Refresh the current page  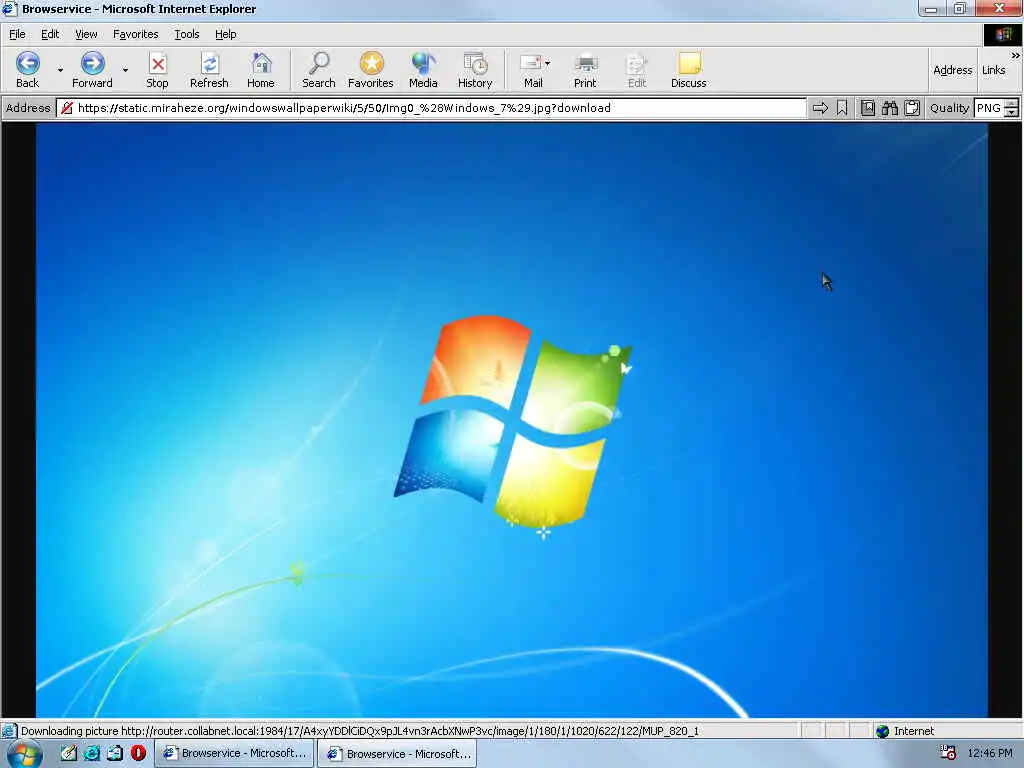[209, 70]
